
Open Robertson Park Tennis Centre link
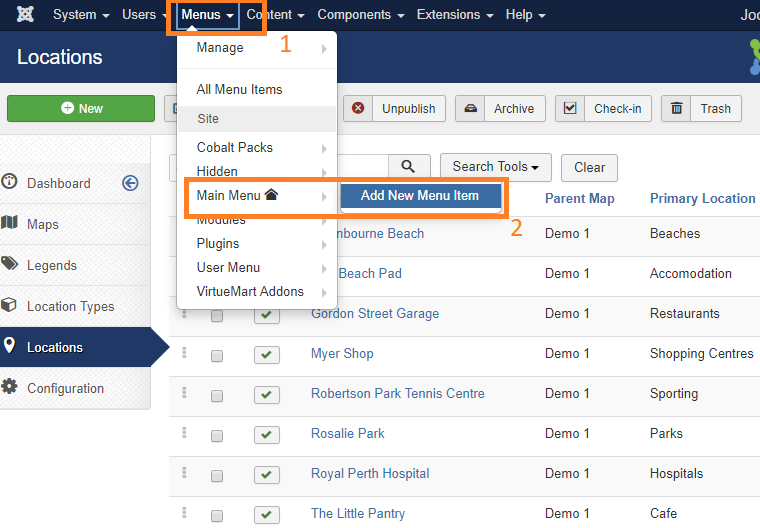[x=398, y=393]
